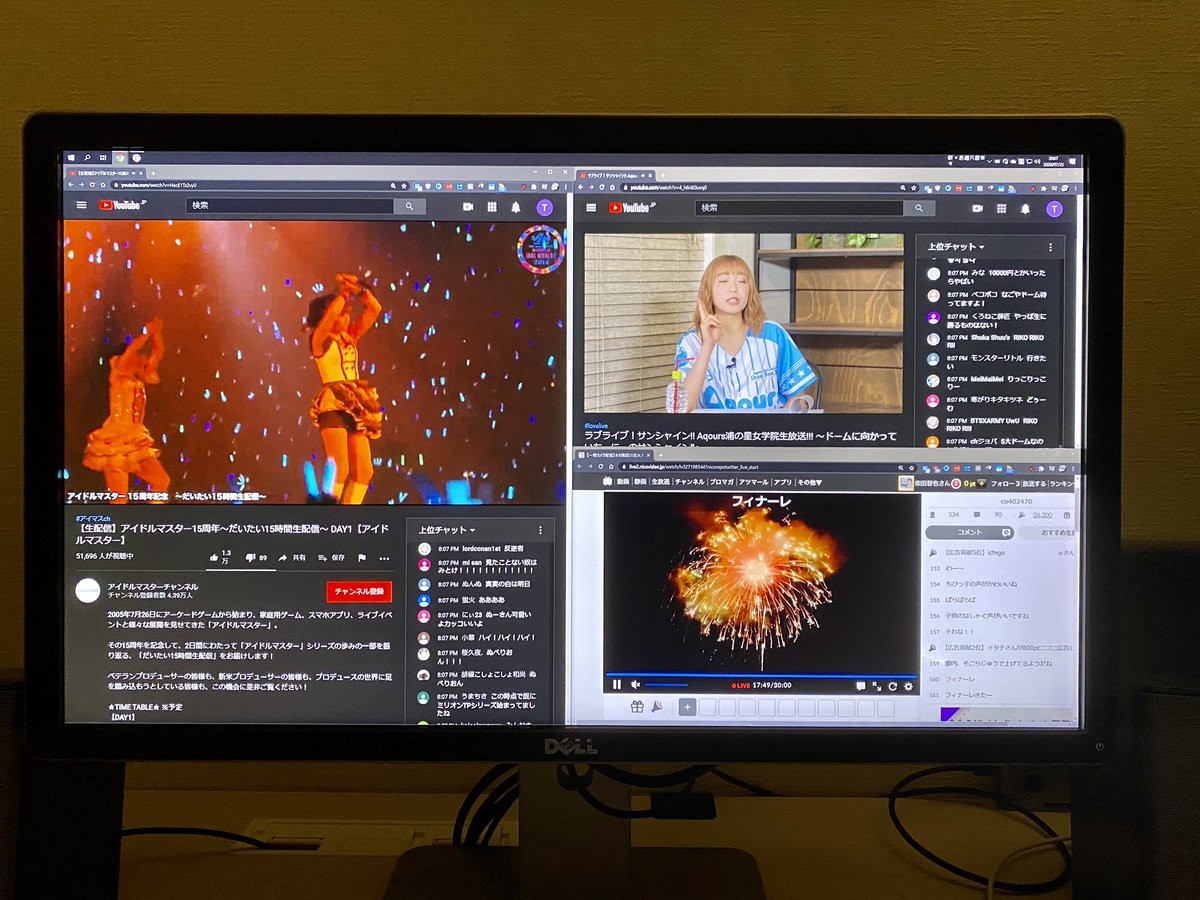The image size is (1200, 900).
Task: Click the #アイマスch hashtag link
Action: pos(93,519)
